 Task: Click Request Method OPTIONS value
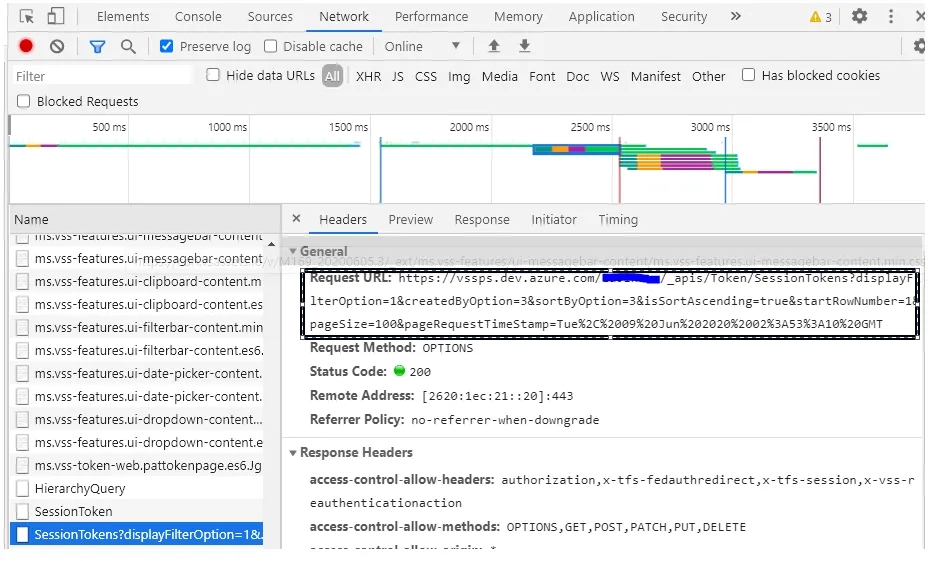pos(448,348)
